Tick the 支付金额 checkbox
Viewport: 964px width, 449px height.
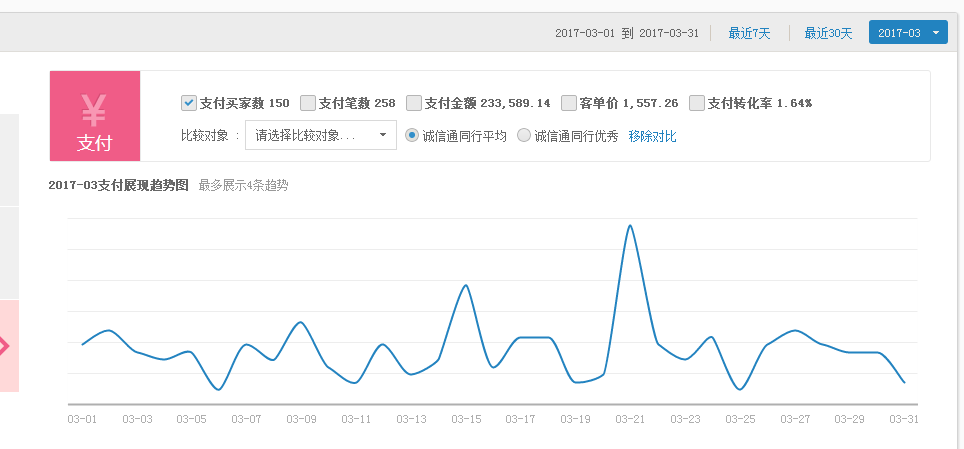tap(414, 103)
